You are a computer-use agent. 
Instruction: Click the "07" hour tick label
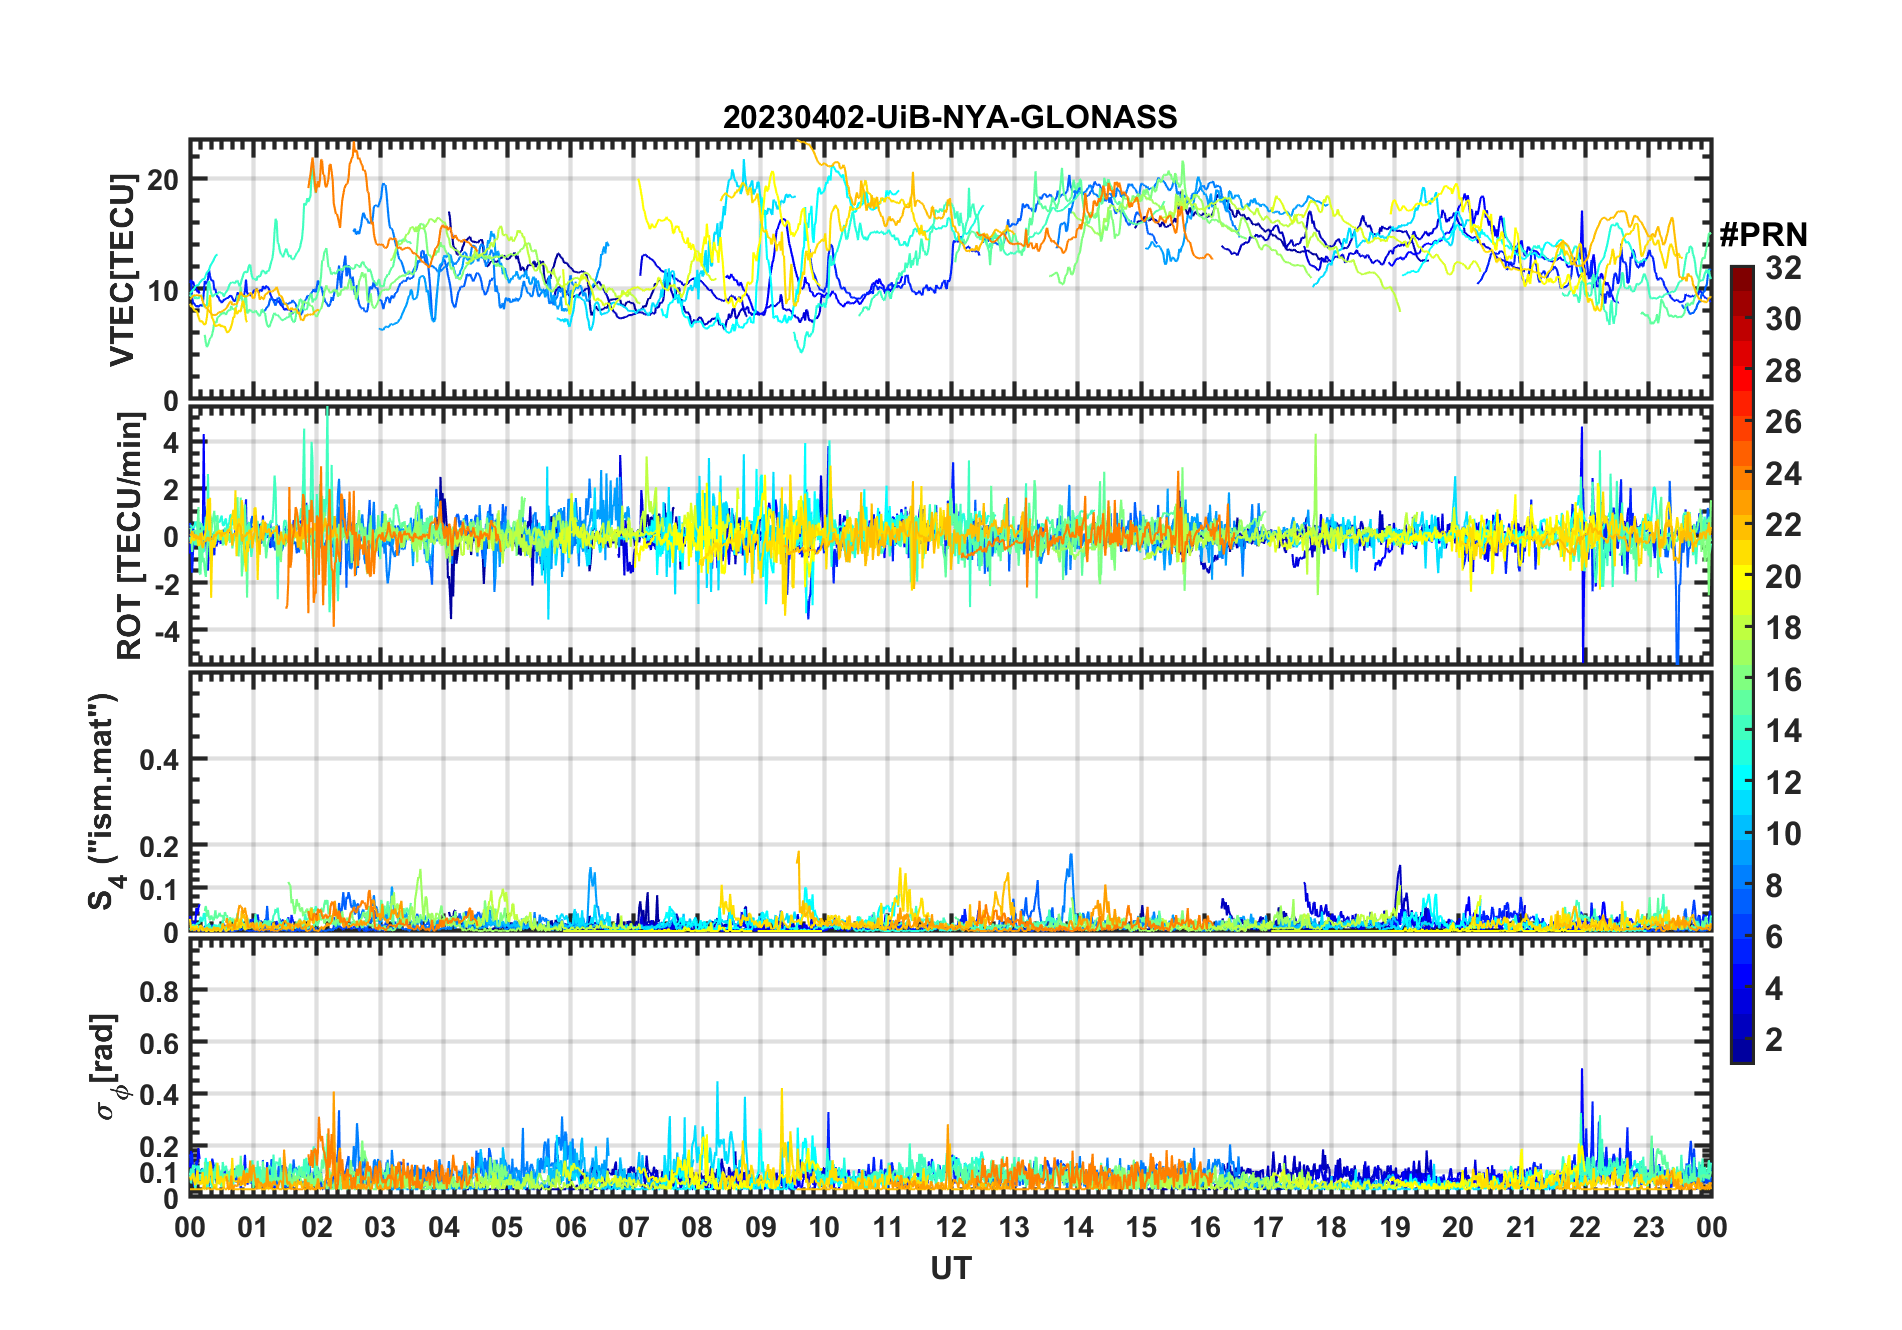coord(634,1228)
